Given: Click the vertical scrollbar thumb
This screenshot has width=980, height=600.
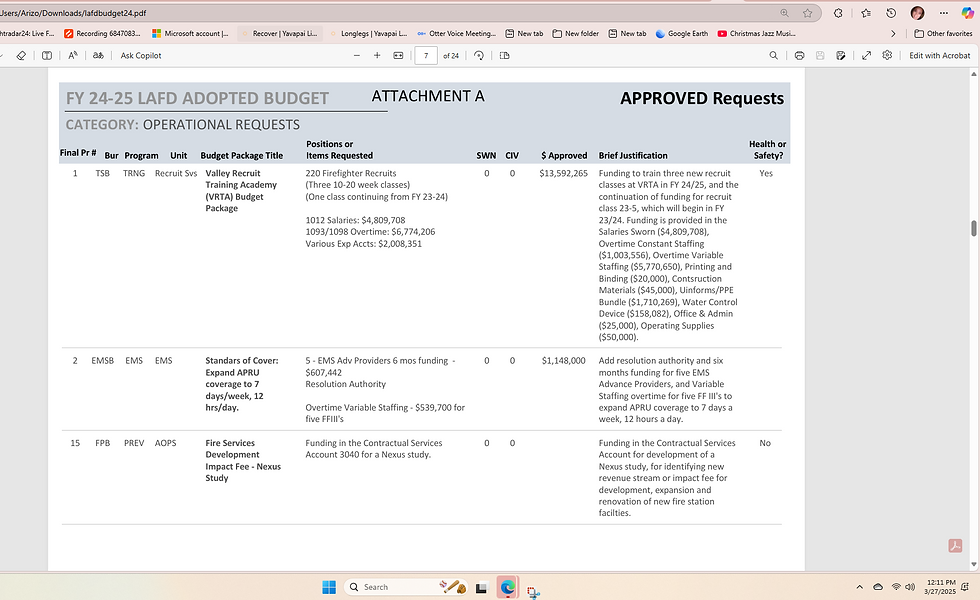Looking at the screenshot, I should 973,228.
